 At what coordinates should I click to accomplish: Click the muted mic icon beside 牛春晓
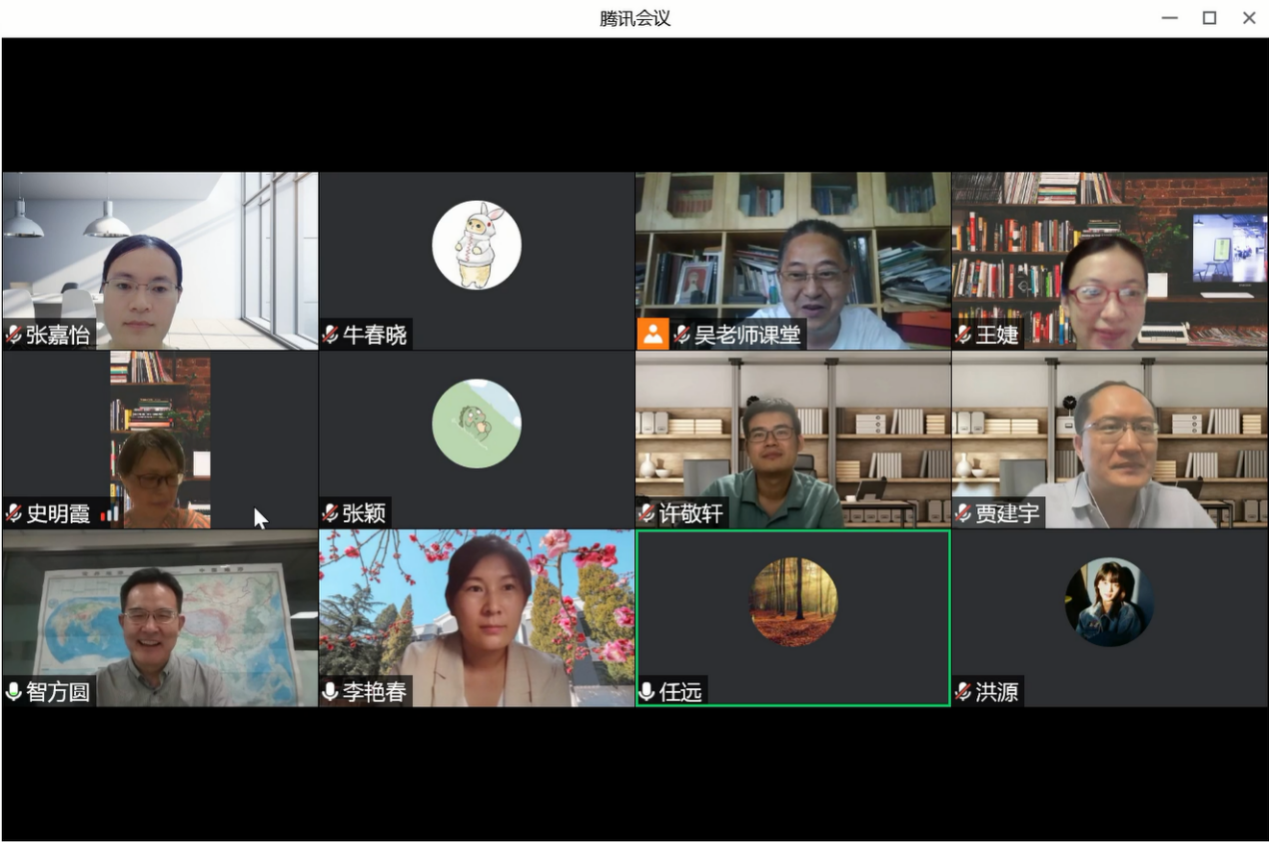(331, 335)
